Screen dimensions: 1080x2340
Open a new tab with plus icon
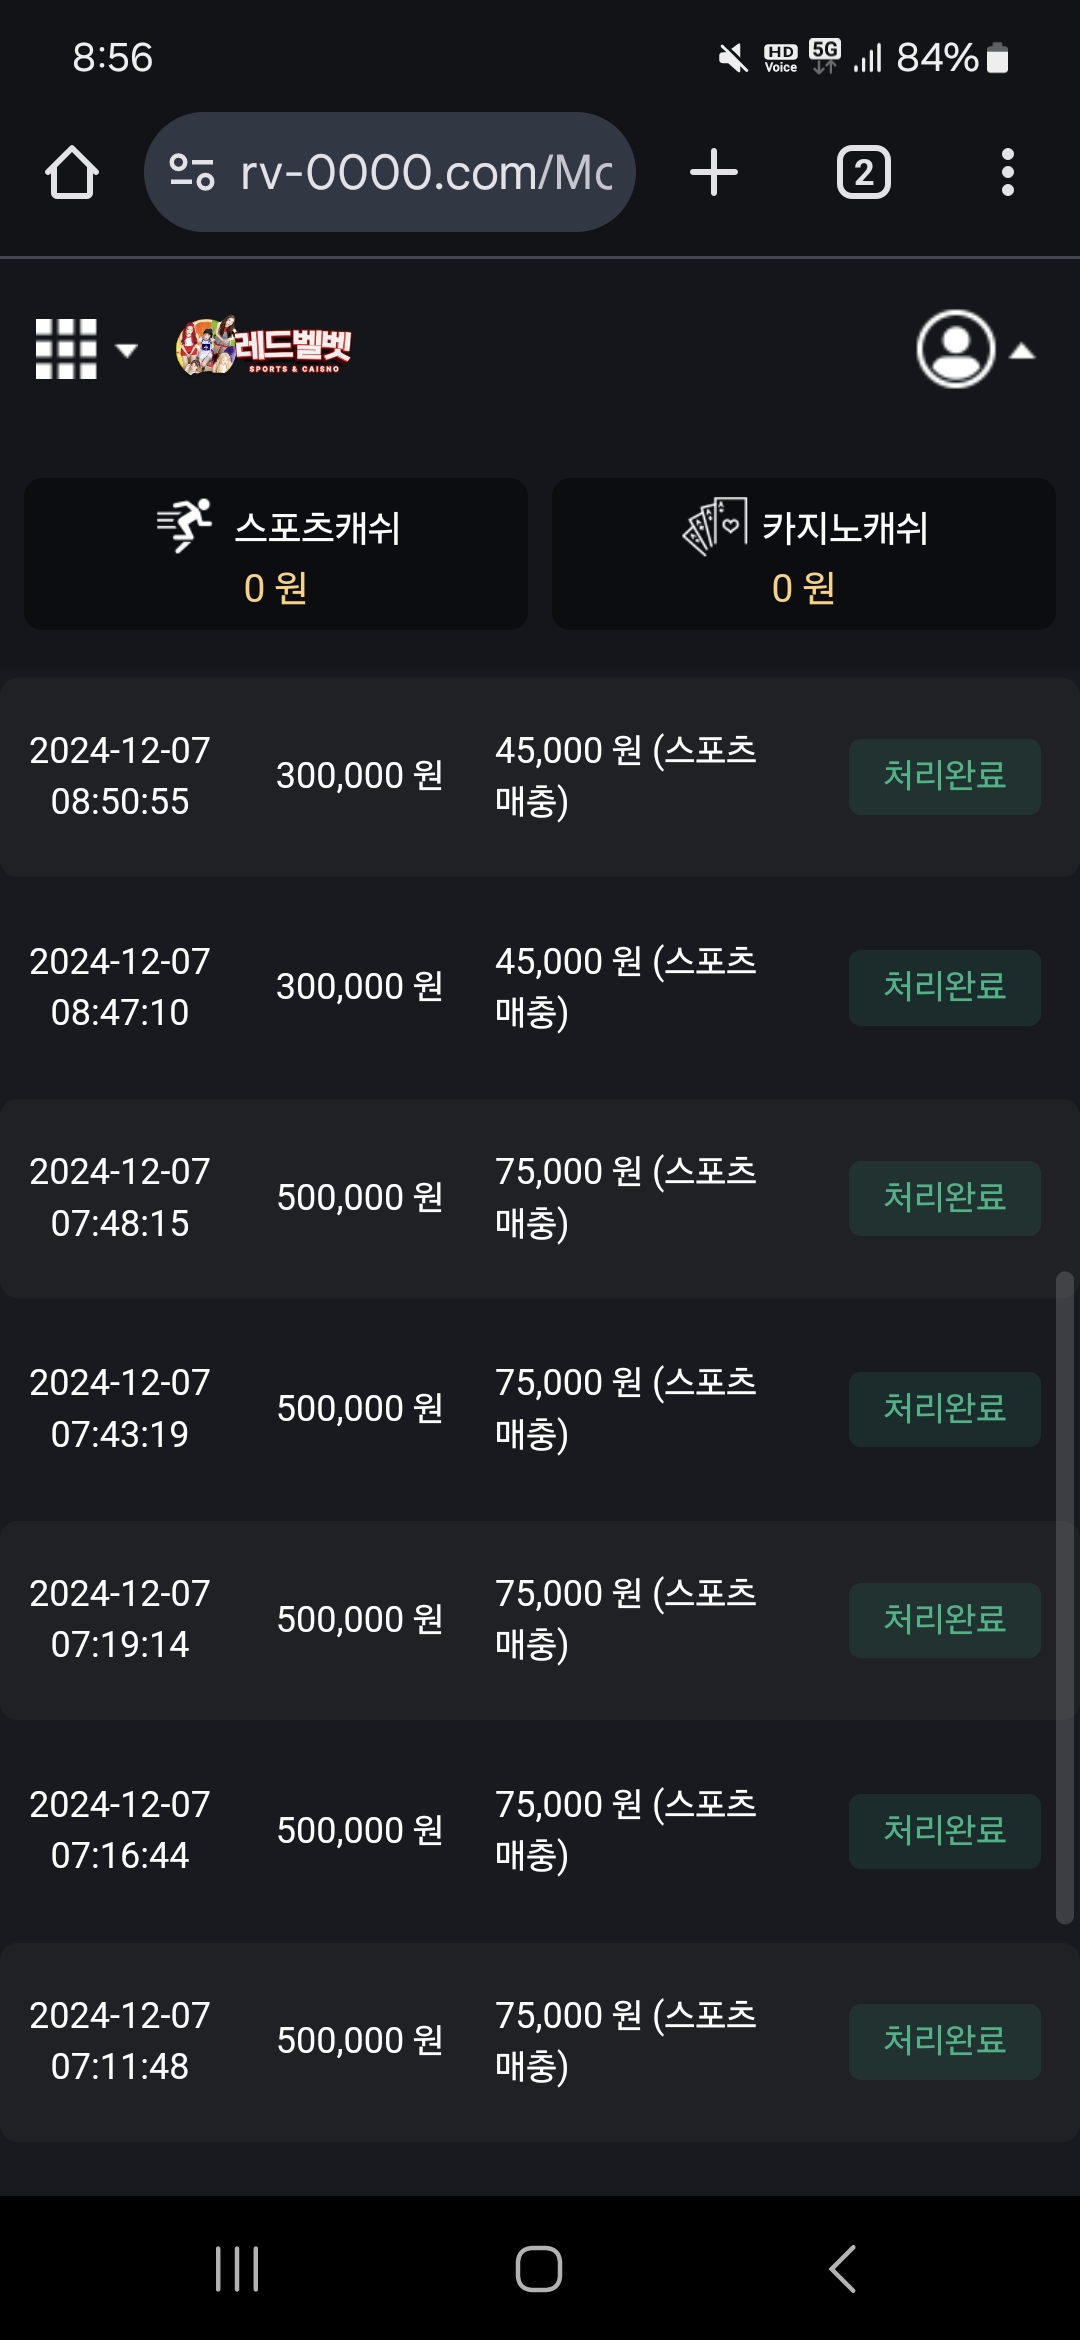714,173
